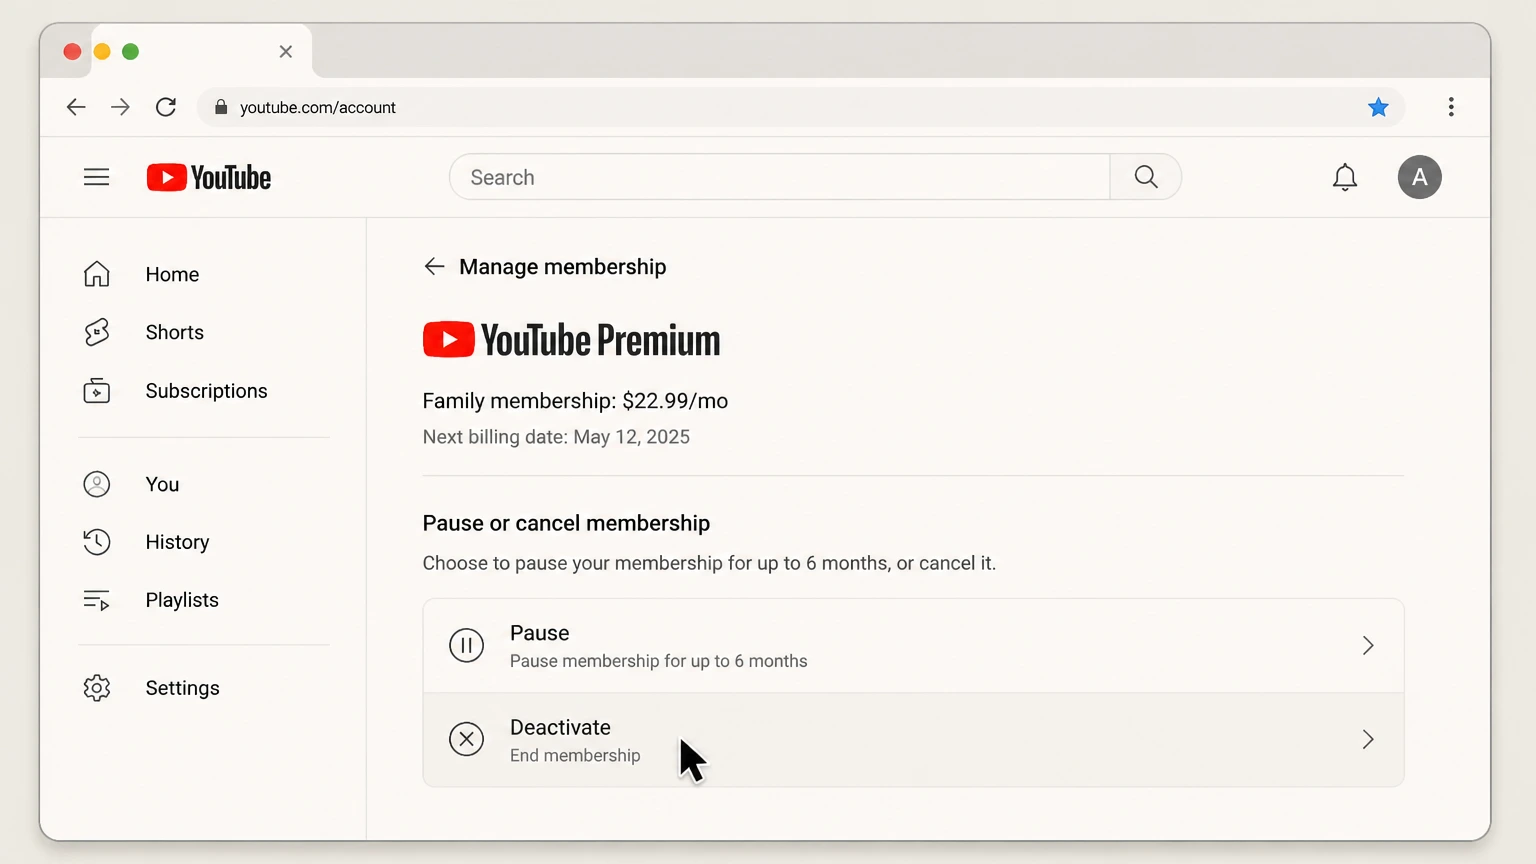Image resolution: width=1536 pixels, height=864 pixels.
Task: Go forward in browser history
Action: click(120, 107)
